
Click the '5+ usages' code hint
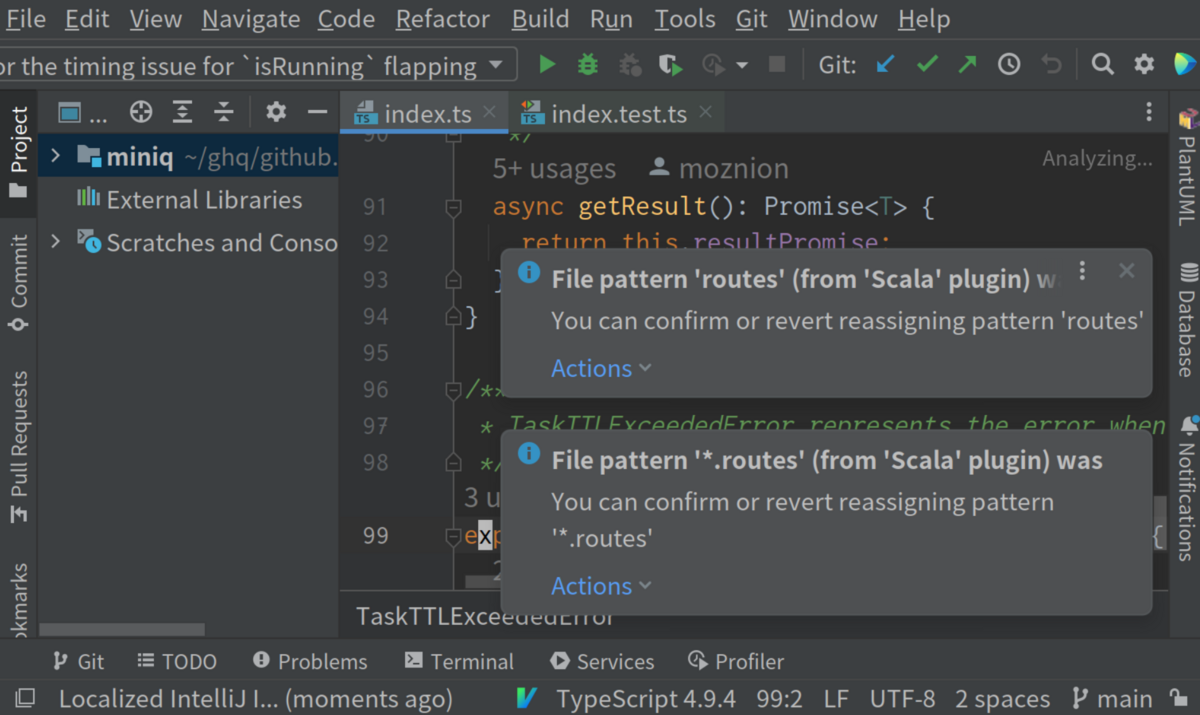tap(554, 169)
